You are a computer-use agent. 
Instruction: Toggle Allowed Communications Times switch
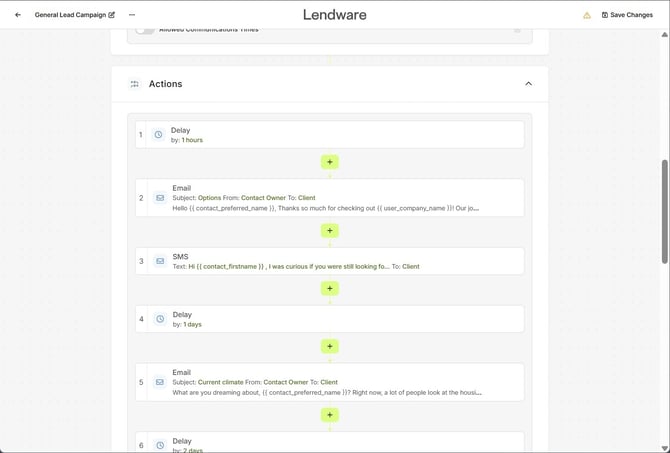(146, 30)
